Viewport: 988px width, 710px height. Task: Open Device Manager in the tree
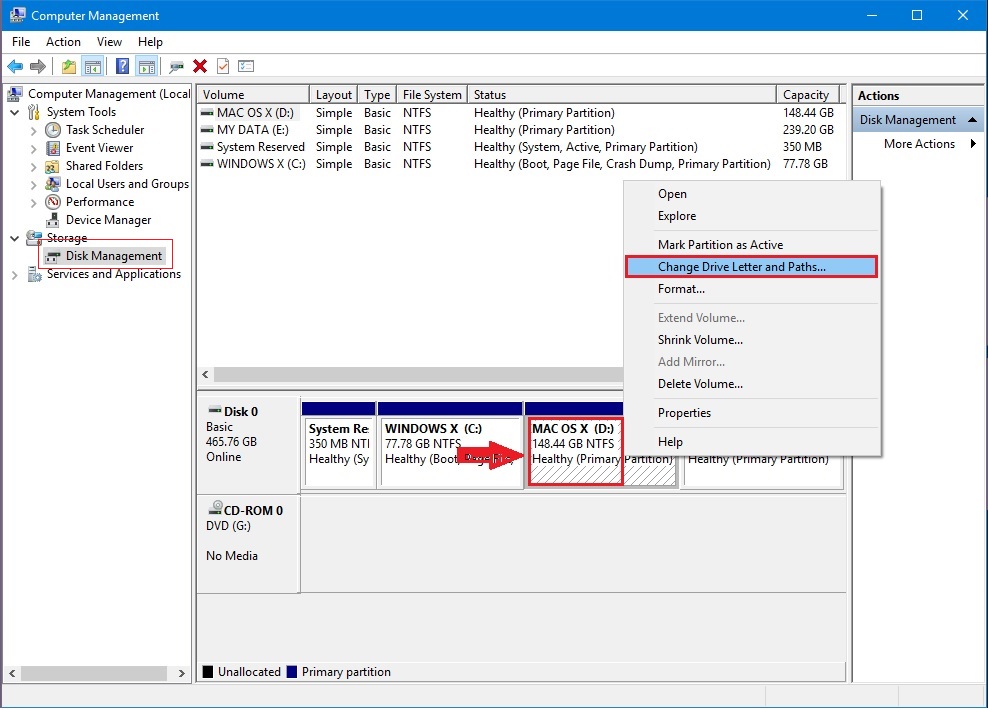108,220
